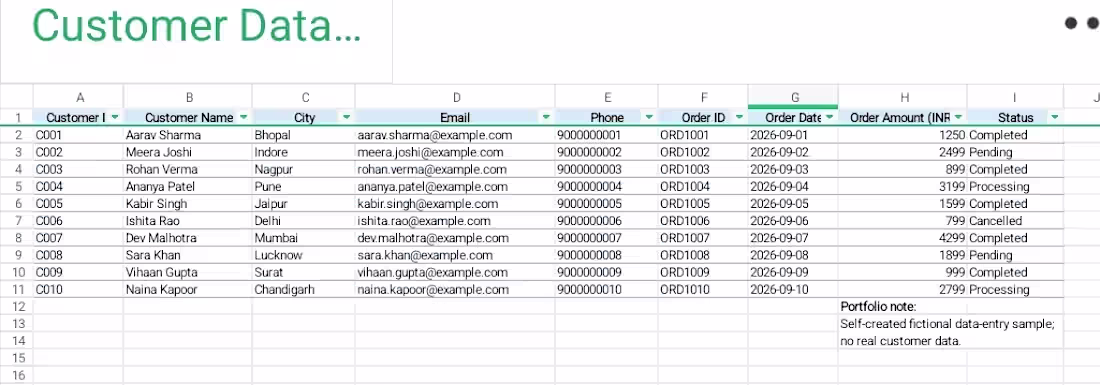Select column F header
The image size is (1100, 385).
point(703,97)
